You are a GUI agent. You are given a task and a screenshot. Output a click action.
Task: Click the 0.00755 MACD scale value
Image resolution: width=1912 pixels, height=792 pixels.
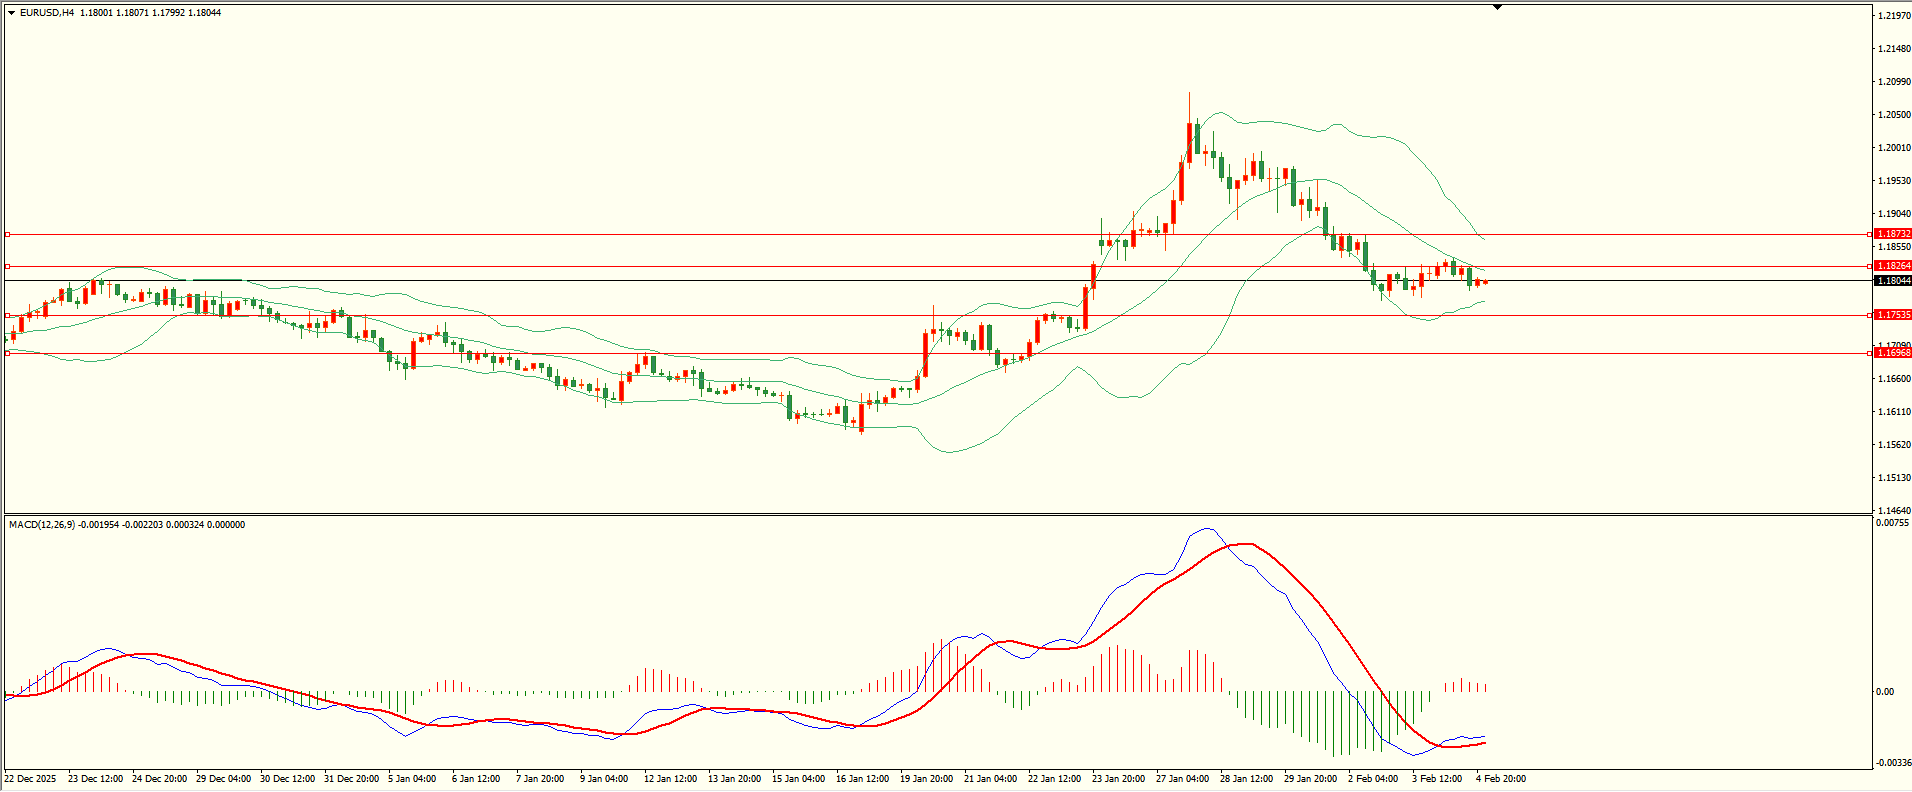pyautogui.click(x=1892, y=523)
